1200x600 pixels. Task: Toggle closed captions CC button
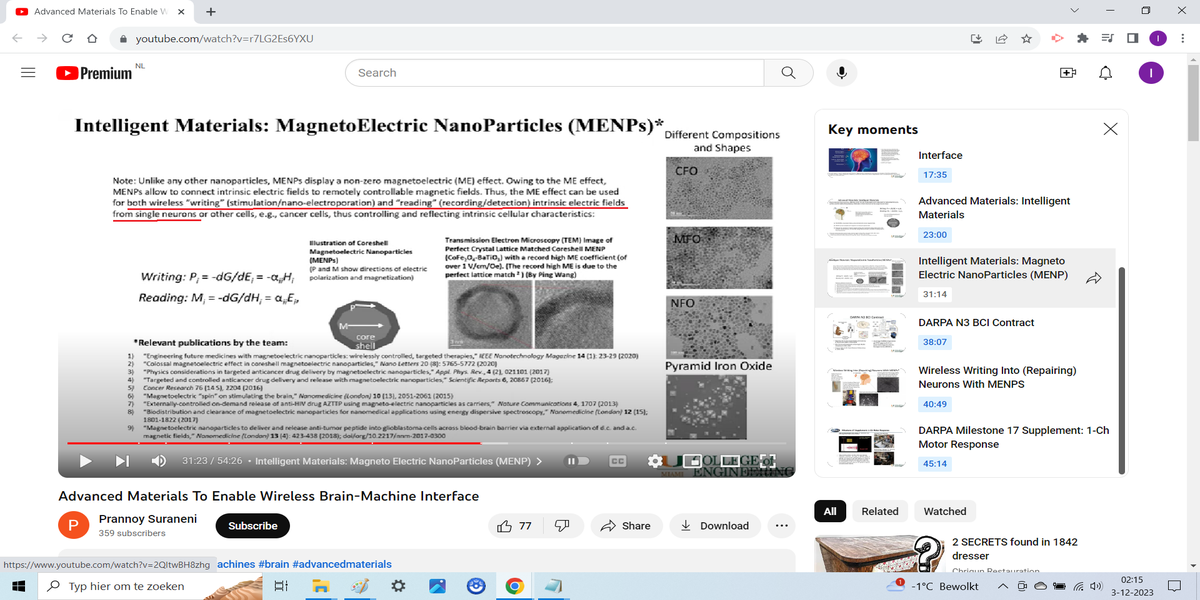tap(618, 462)
